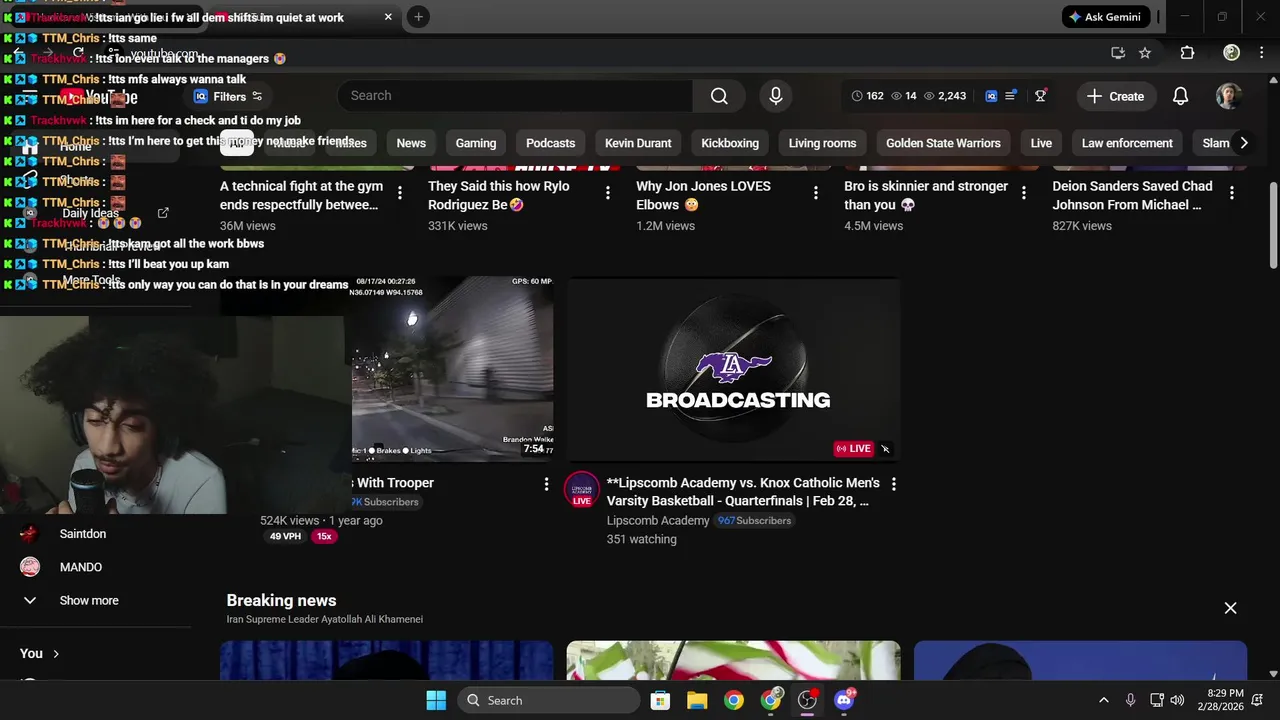Select the Kickboxing category chip
The image size is (1280, 720).
point(730,143)
